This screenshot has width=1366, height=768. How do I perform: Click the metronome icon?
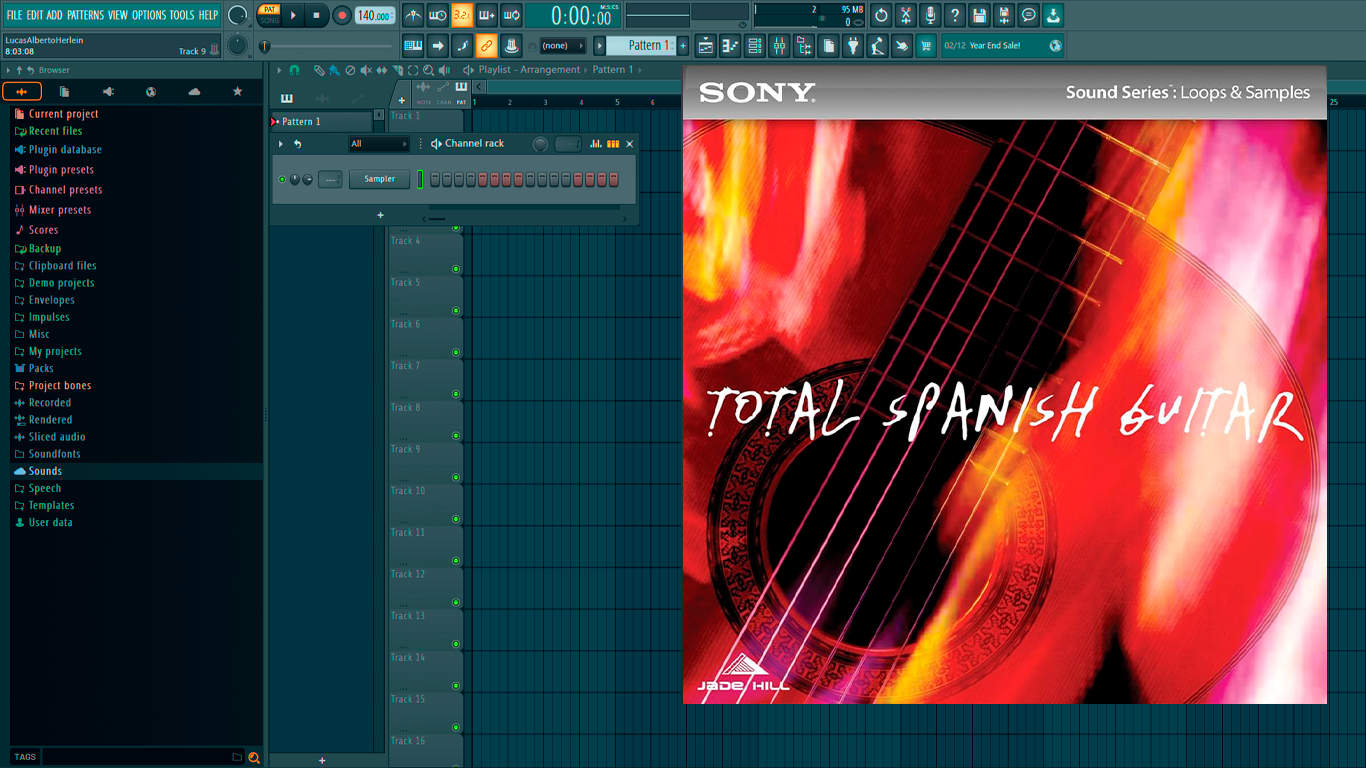pyautogui.click(x=413, y=15)
